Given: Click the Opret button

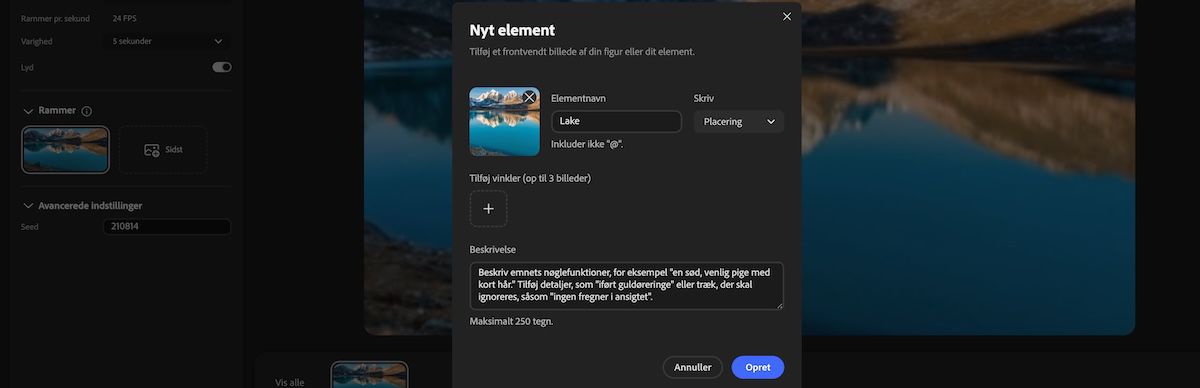Looking at the screenshot, I should click(x=758, y=367).
